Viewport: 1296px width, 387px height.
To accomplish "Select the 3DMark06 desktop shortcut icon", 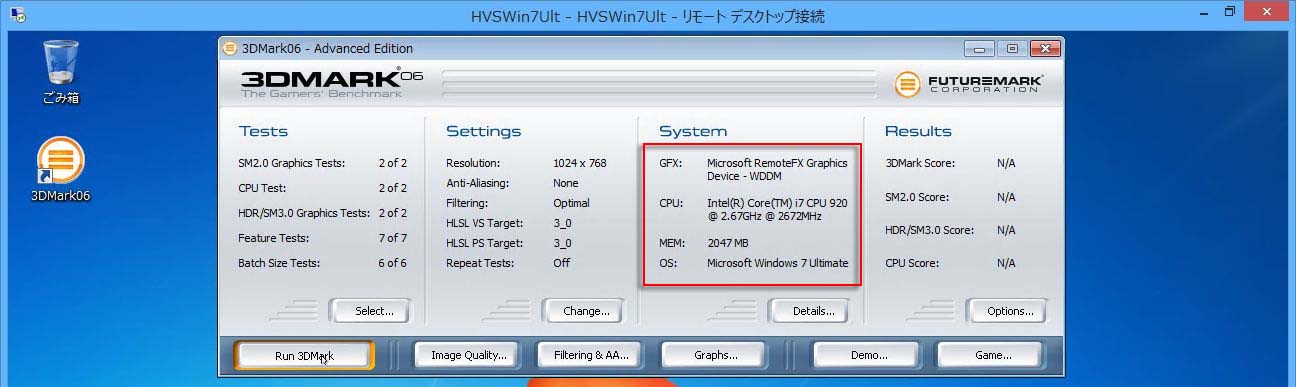I will (61, 170).
